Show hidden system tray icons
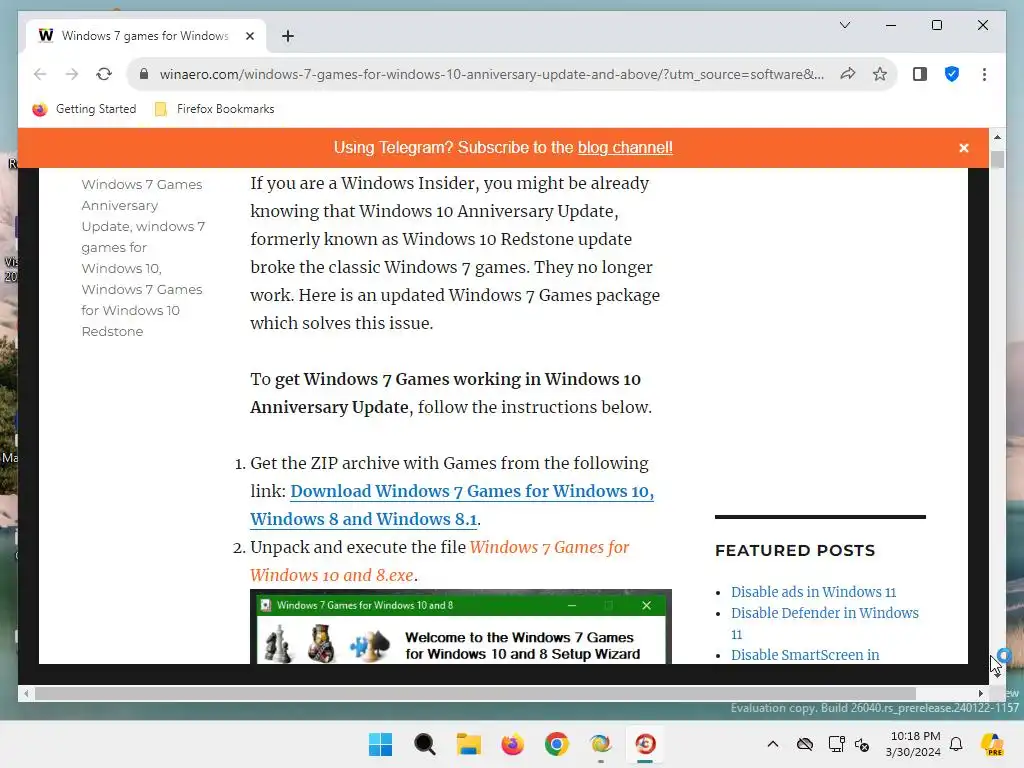The height and width of the screenshot is (768, 1024). pyautogui.click(x=773, y=744)
